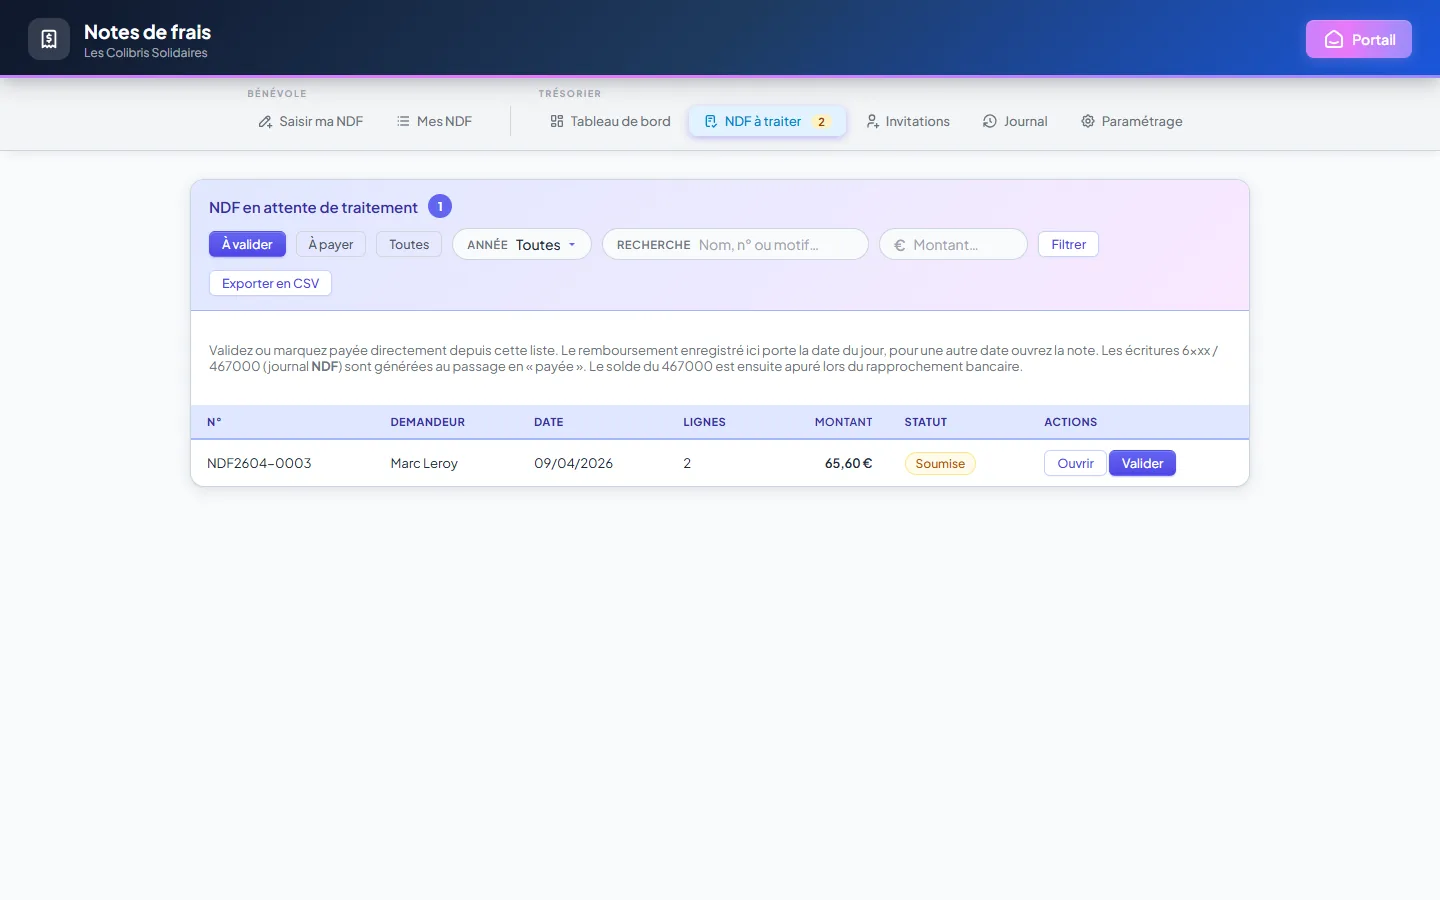Select the À valider filter toggle
The image size is (1440, 900).
tap(247, 244)
